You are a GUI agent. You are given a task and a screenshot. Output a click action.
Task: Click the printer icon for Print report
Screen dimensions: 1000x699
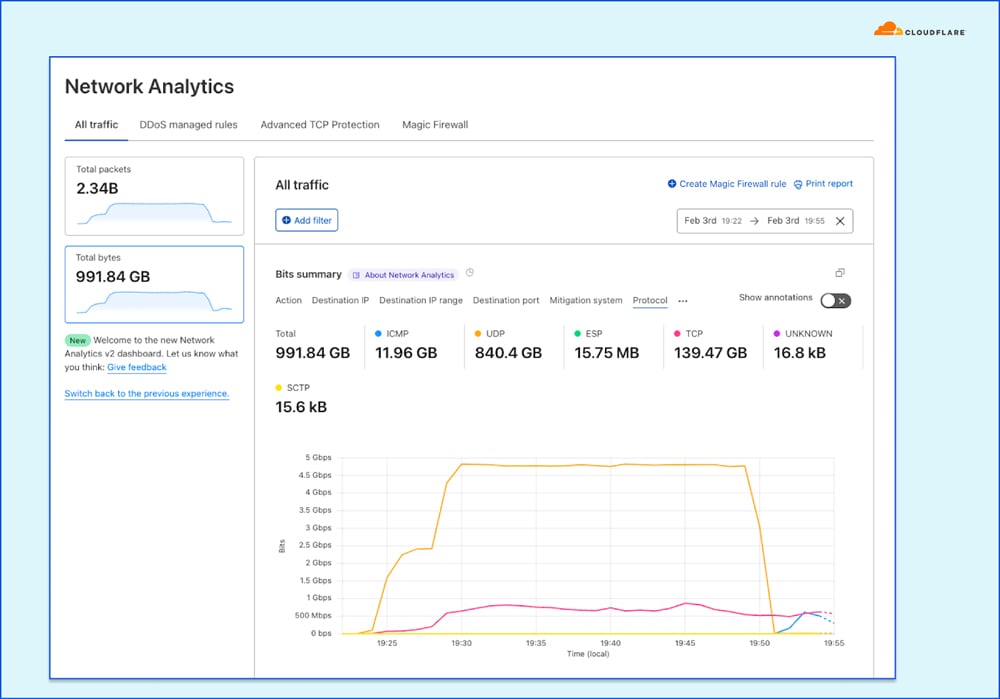[x=798, y=184]
